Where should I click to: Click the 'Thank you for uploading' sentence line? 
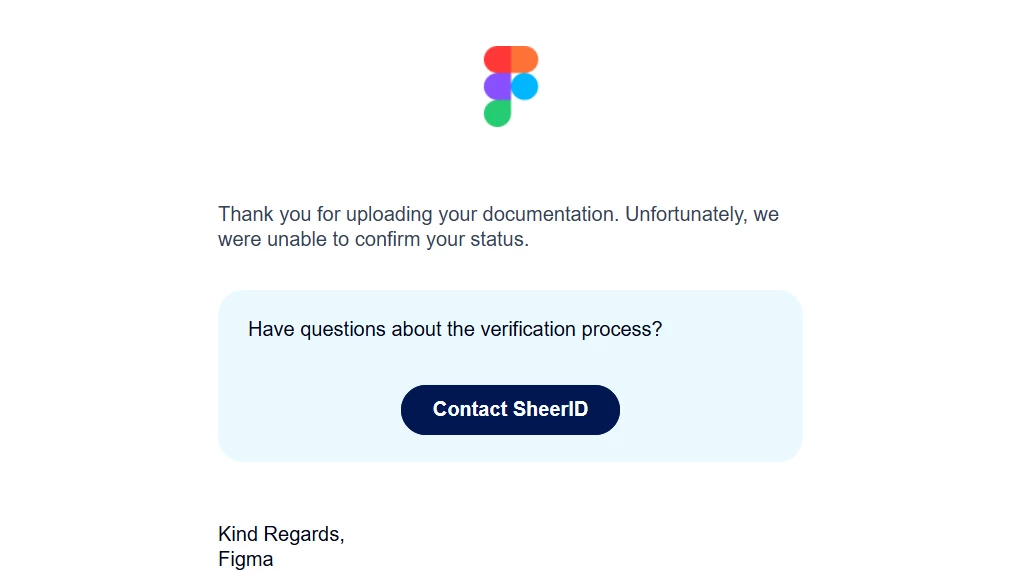pyautogui.click(x=498, y=214)
